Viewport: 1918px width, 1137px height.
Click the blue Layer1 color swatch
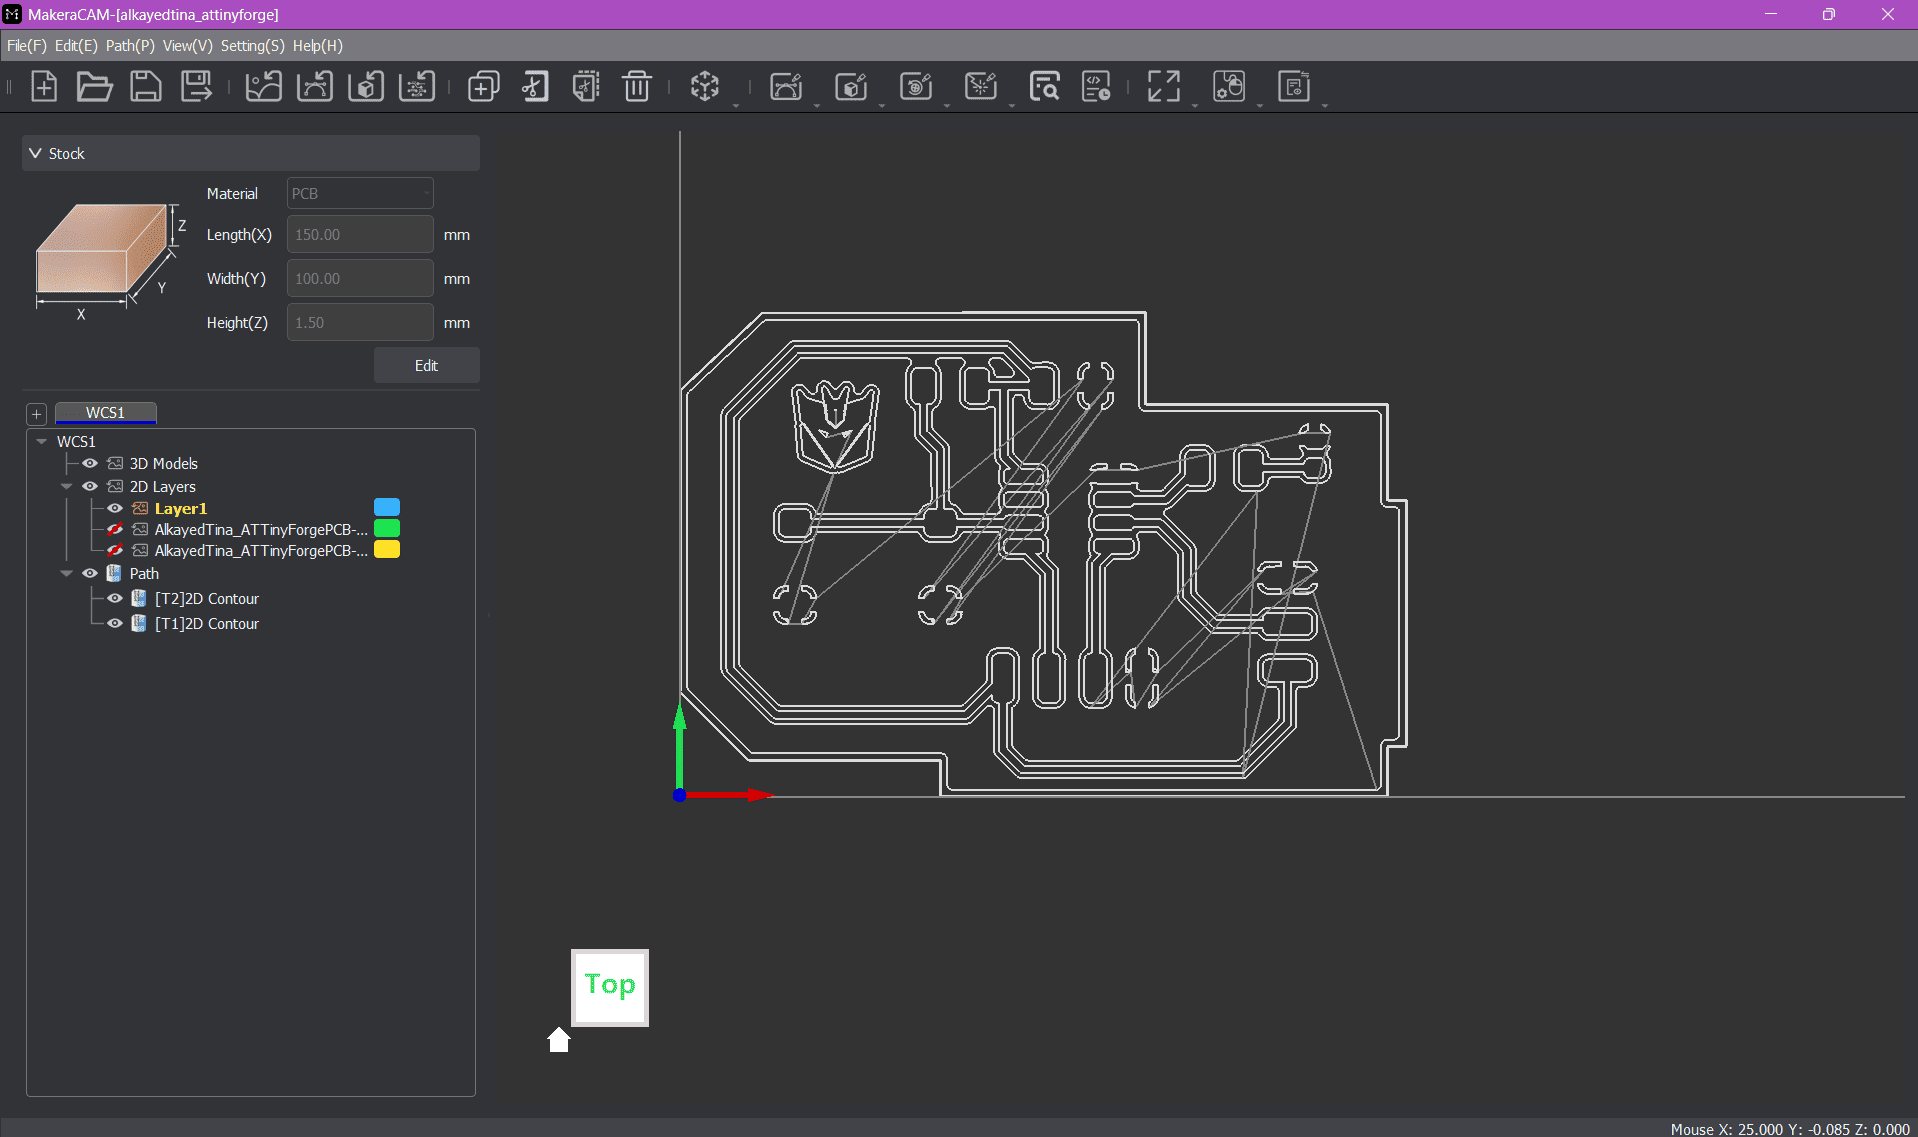tap(386, 507)
